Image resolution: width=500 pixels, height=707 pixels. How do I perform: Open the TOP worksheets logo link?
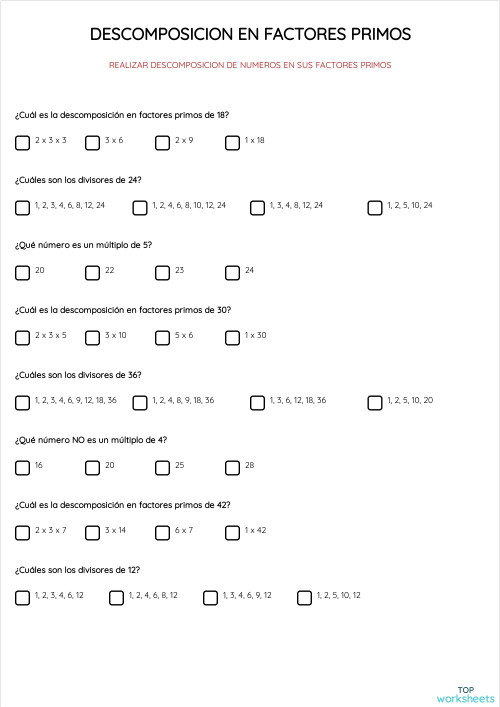pos(465,695)
